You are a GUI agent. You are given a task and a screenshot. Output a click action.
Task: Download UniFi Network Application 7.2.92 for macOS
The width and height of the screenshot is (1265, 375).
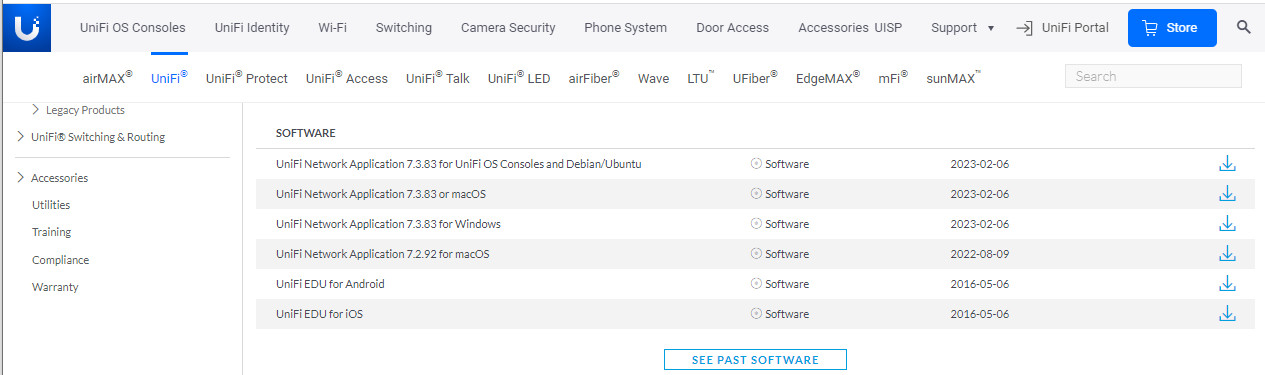coord(1227,254)
